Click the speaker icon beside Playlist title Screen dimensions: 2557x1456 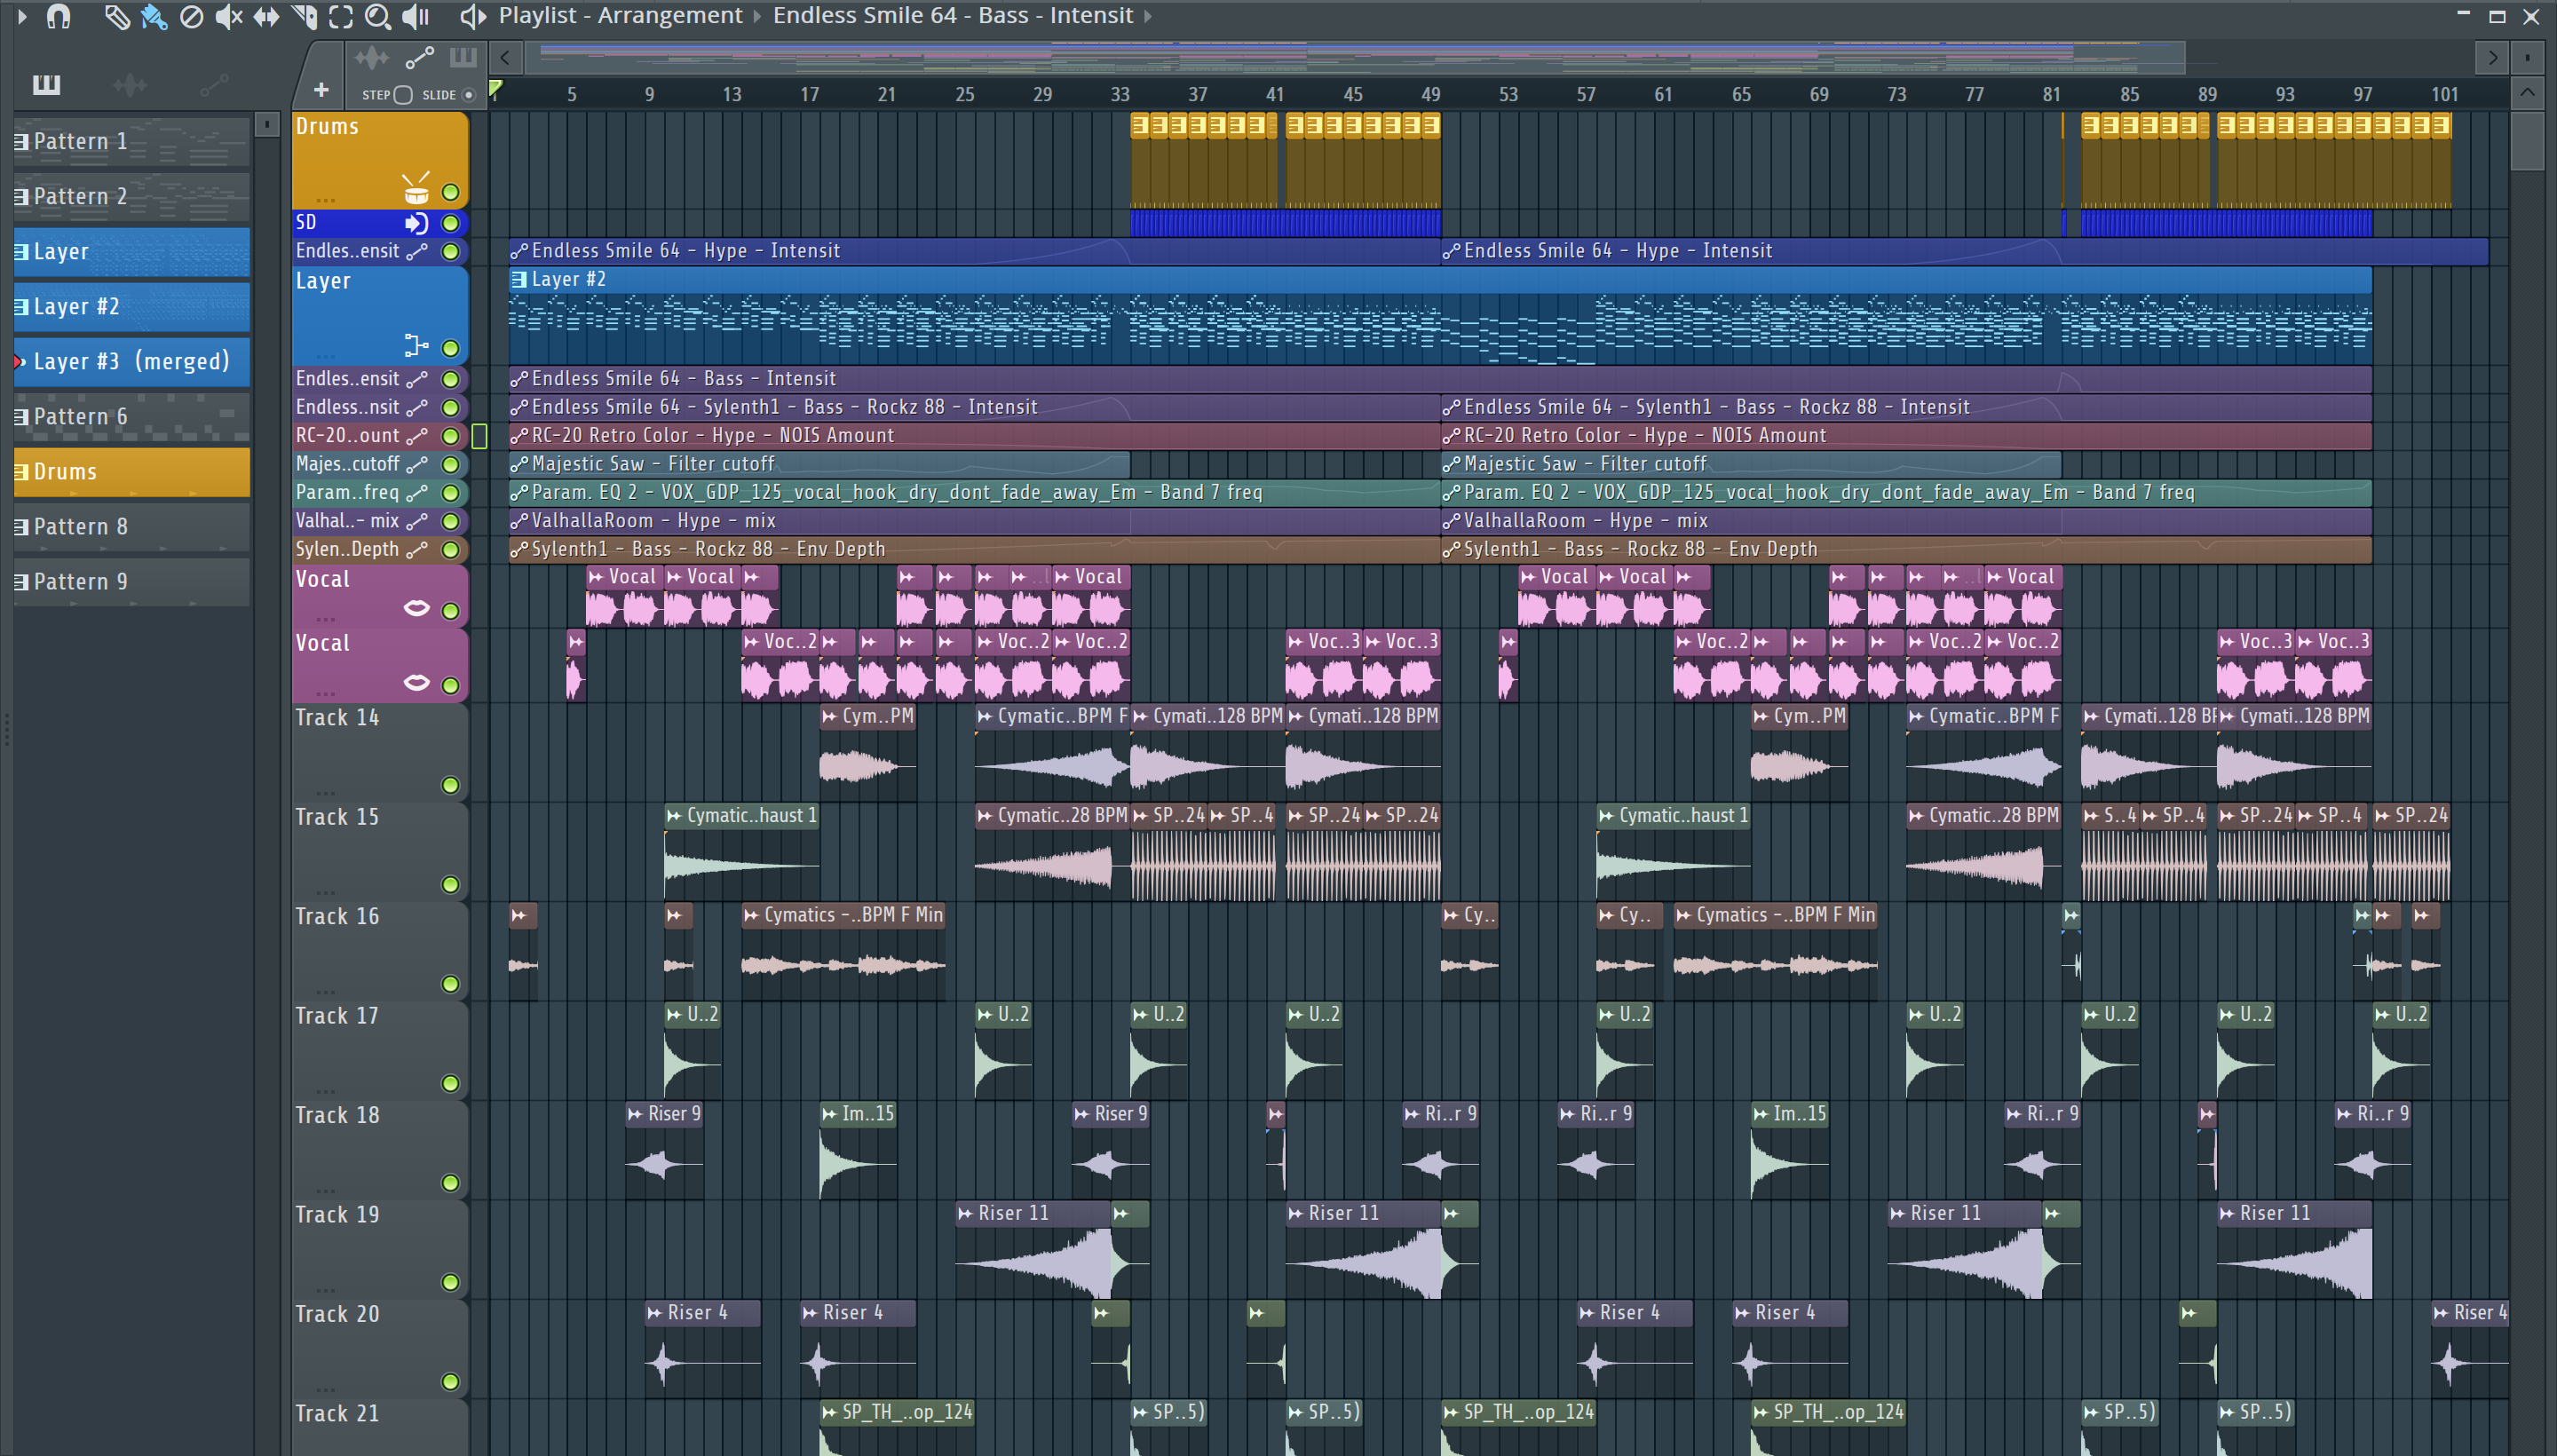(473, 16)
